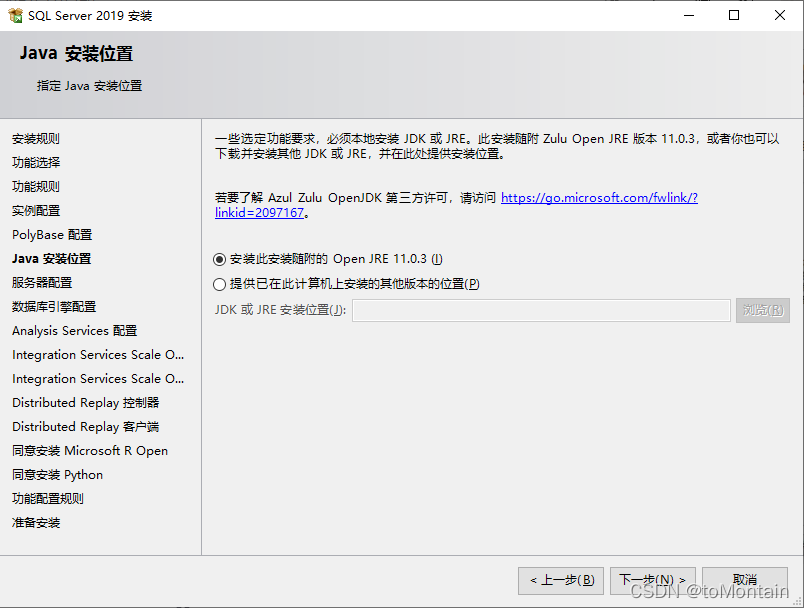Minimize the SQL Server 2019 setup window
804x608 pixels.
click(689, 15)
